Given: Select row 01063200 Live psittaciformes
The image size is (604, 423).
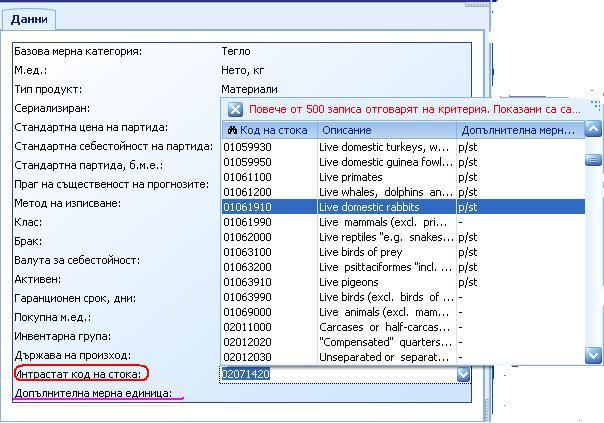Looking at the screenshot, I should pyautogui.click(x=403, y=267).
